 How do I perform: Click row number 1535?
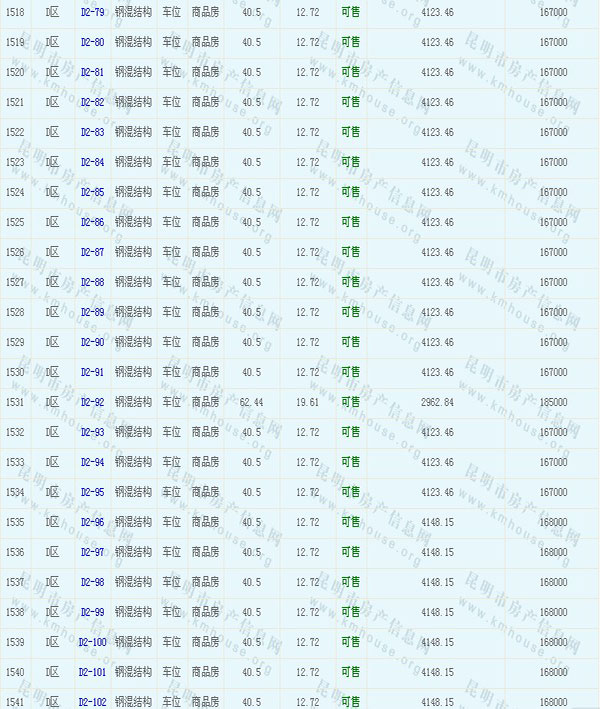15,522
